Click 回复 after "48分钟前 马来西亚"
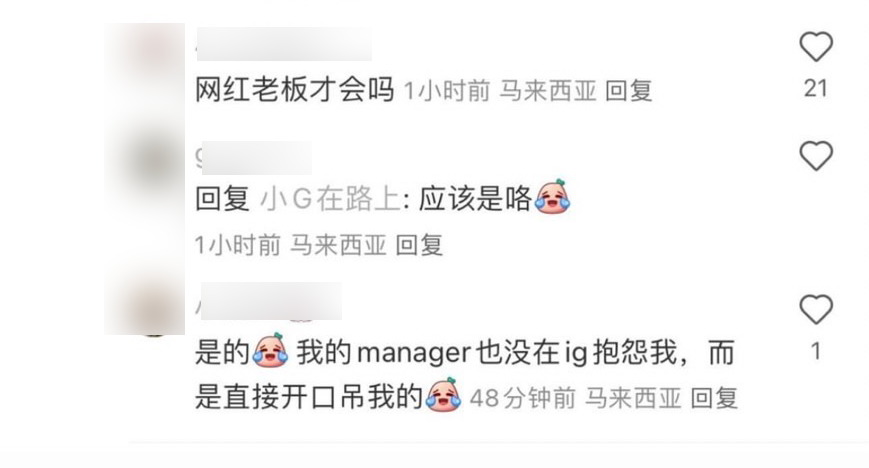869x468 pixels. click(714, 398)
